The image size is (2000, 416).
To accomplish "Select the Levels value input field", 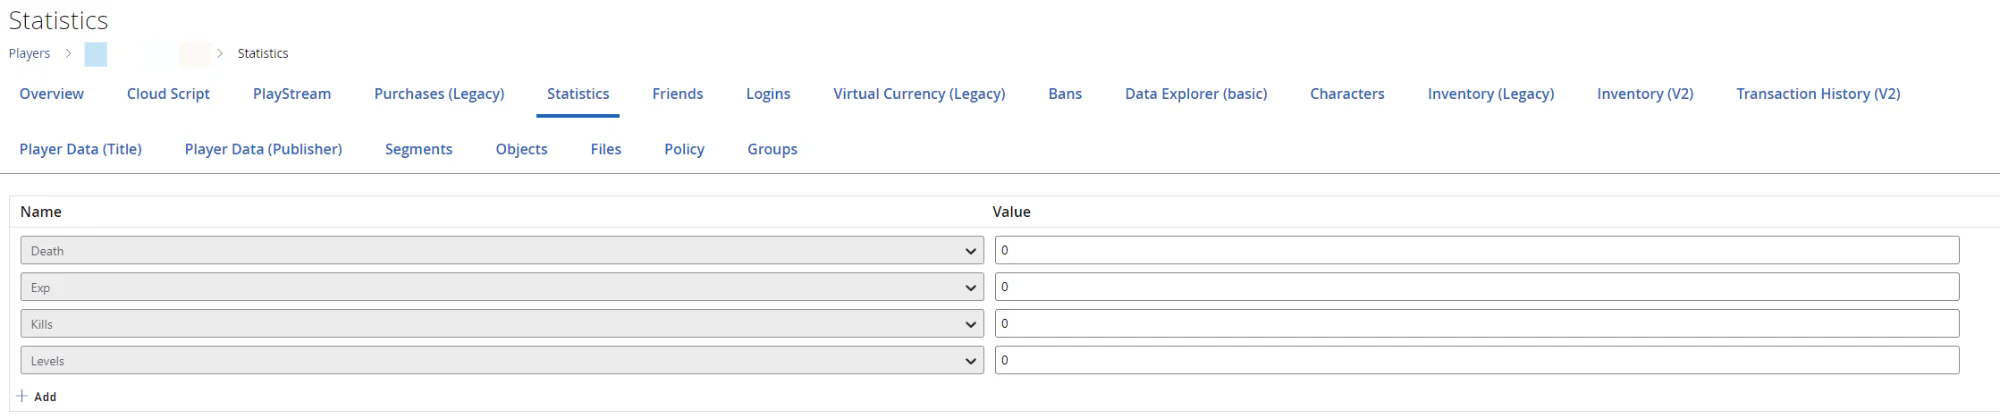I will (1476, 361).
